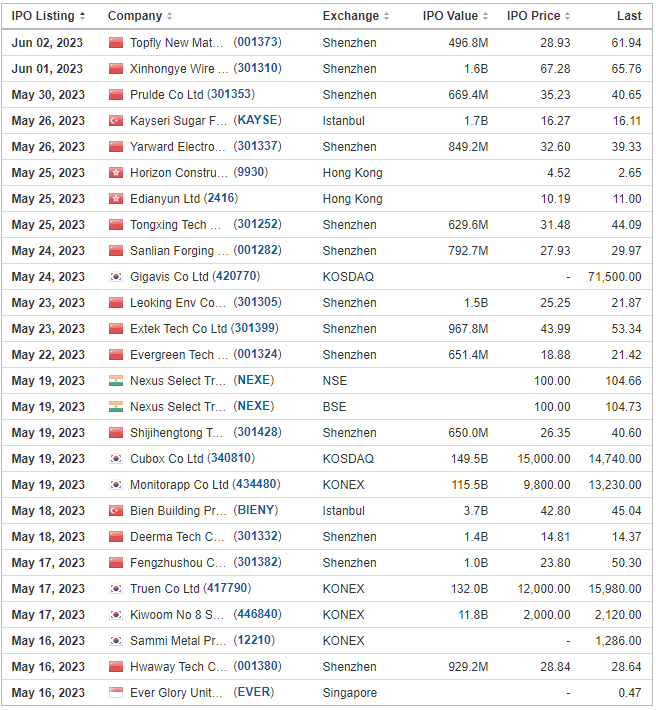
Task: Open ticker 446840 for Kiwoom No 8
Action: (x=257, y=614)
